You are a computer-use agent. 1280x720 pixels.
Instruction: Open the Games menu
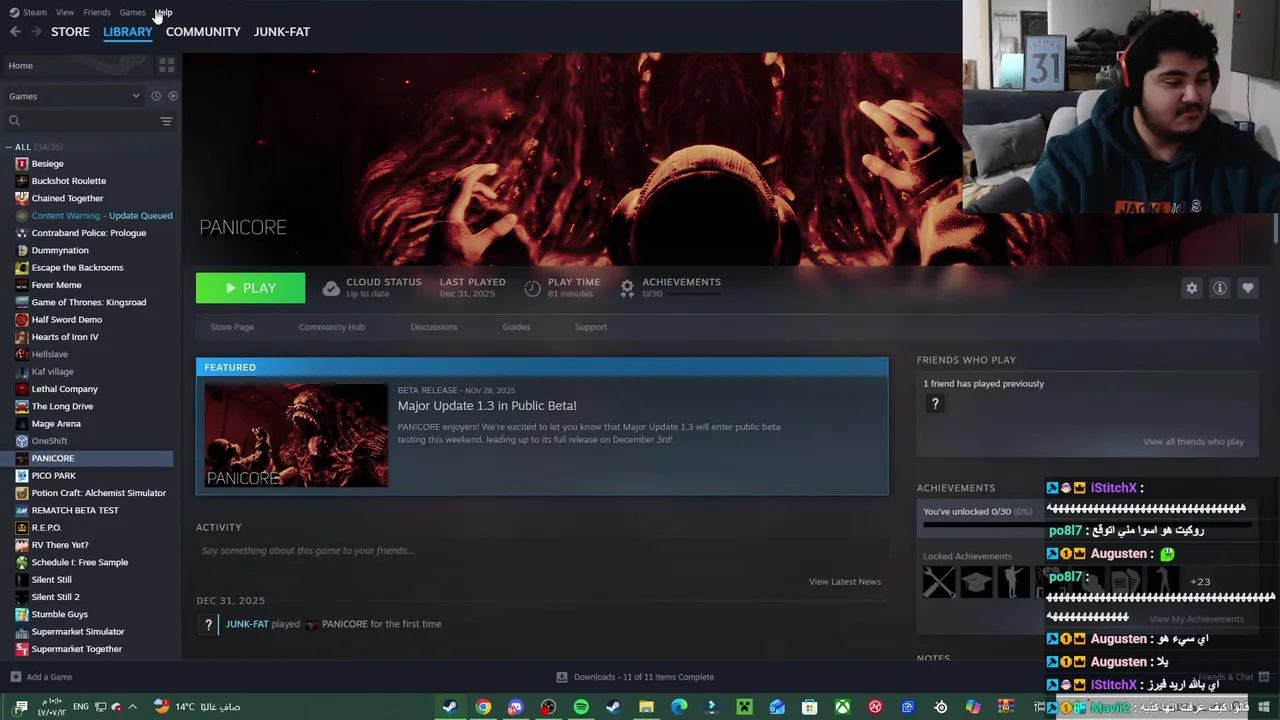point(132,12)
